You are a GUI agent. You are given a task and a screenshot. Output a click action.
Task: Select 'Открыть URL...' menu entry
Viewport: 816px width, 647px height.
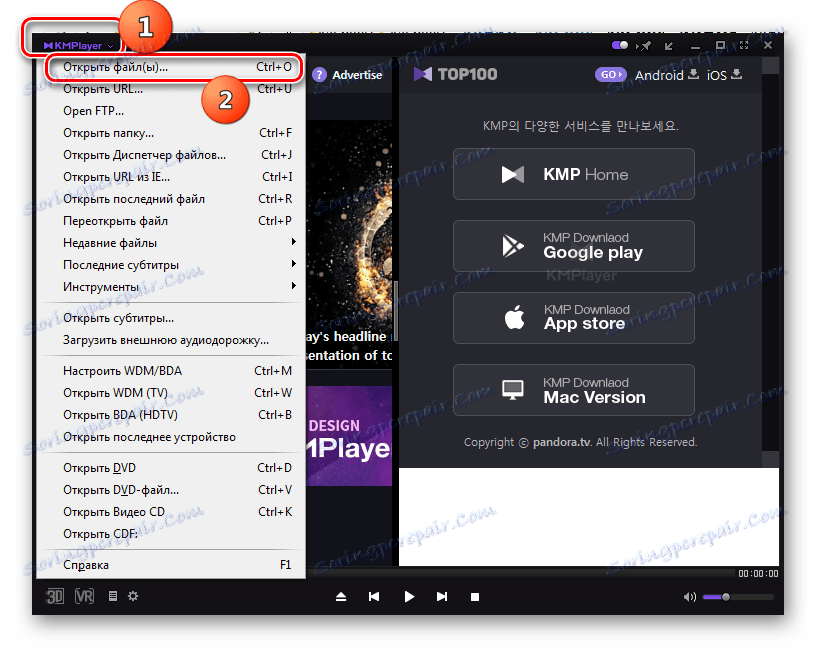(x=171, y=89)
